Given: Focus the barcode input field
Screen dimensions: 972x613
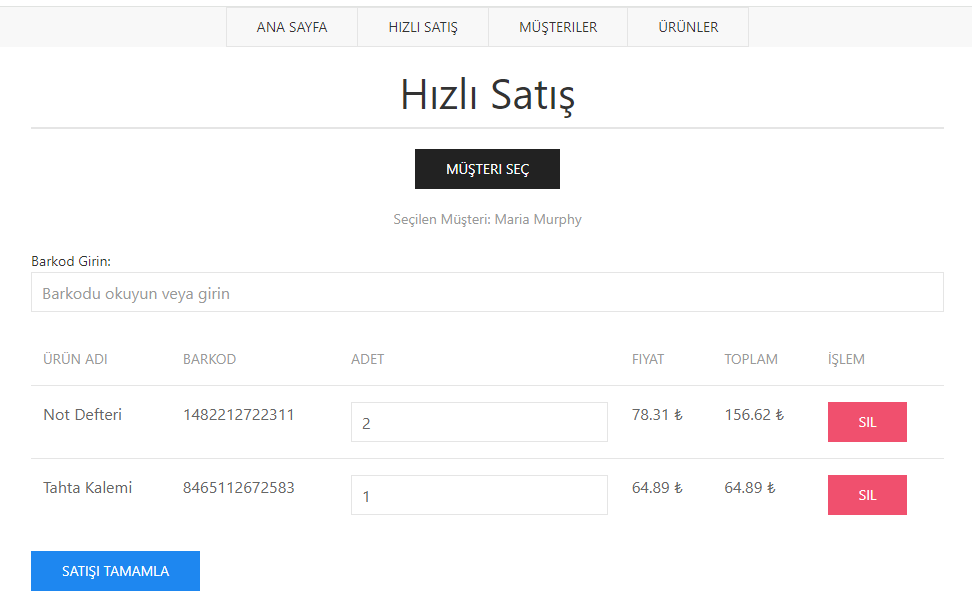Looking at the screenshot, I should coord(487,292).
